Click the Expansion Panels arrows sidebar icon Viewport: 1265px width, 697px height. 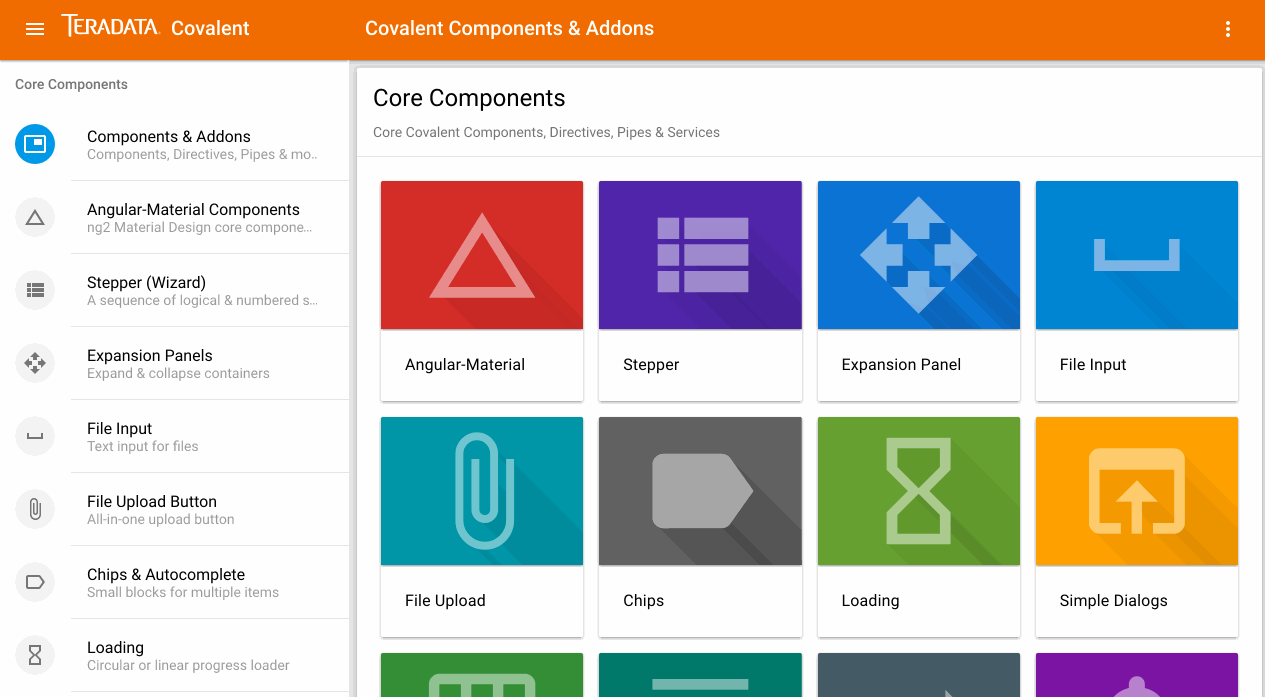(x=35, y=363)
